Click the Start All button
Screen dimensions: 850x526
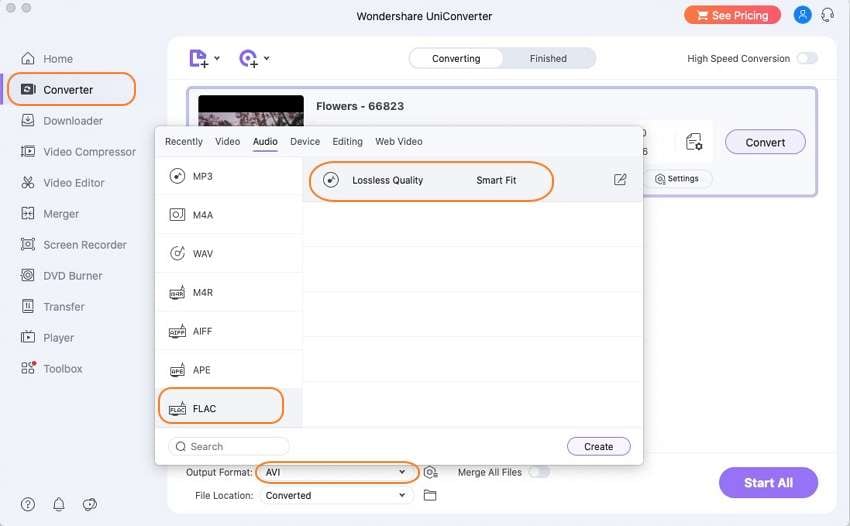click(x=768, y=483)
